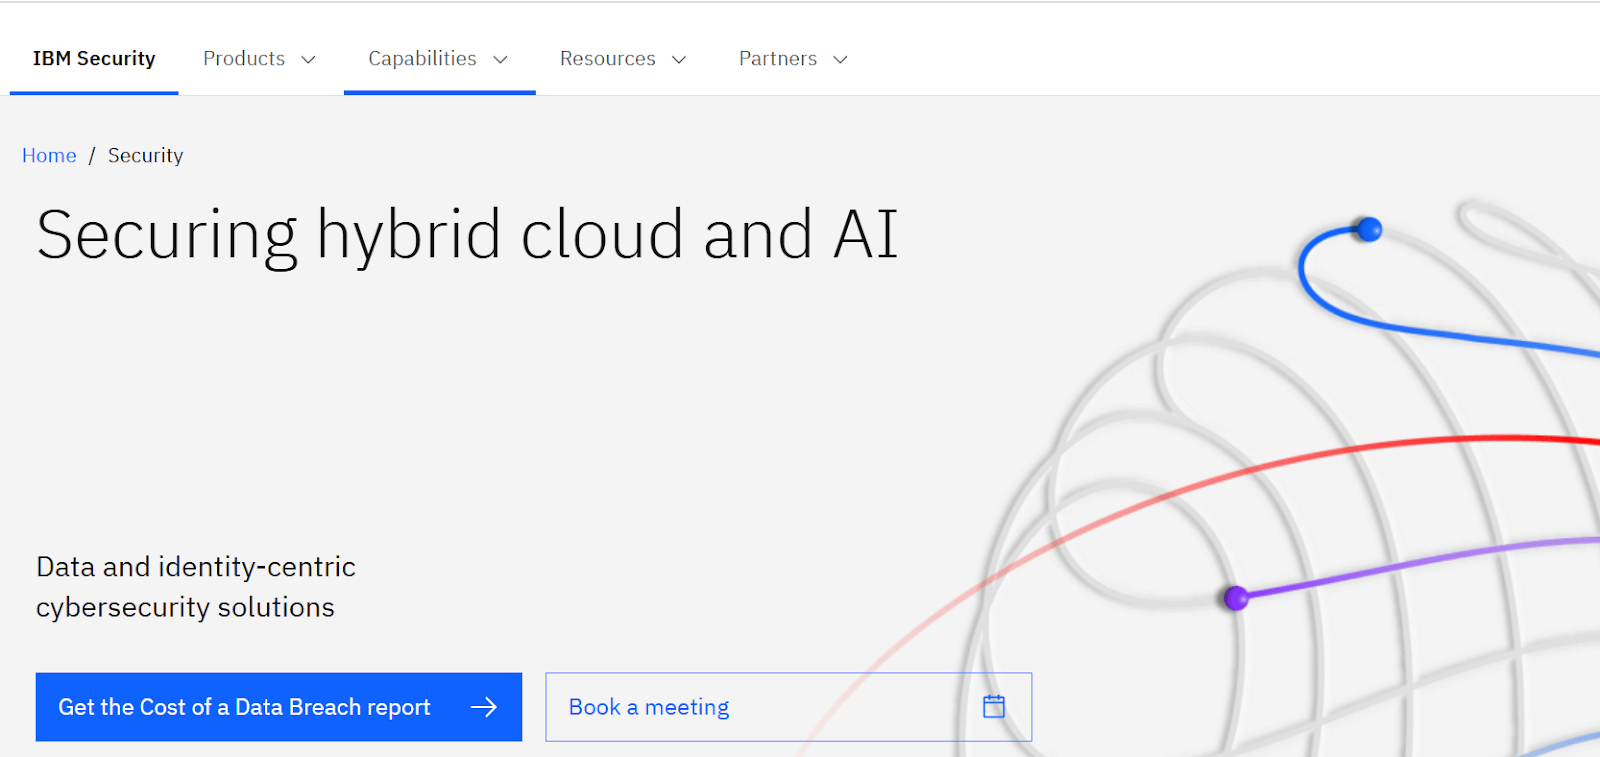Viewport: 1600px width, 757px height.
Task: Expand the Resources chevron arrow
Action: click(679, 60)
